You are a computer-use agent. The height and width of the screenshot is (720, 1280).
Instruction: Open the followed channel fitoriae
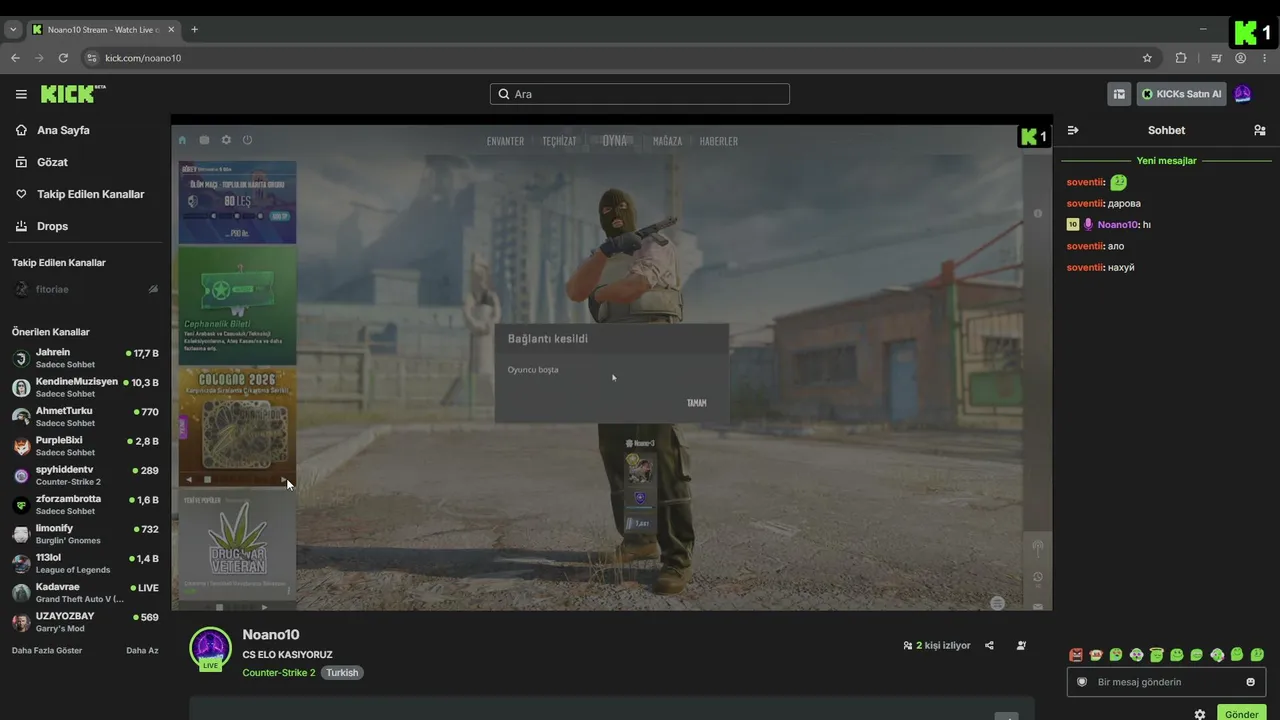(x=52, y=289)
